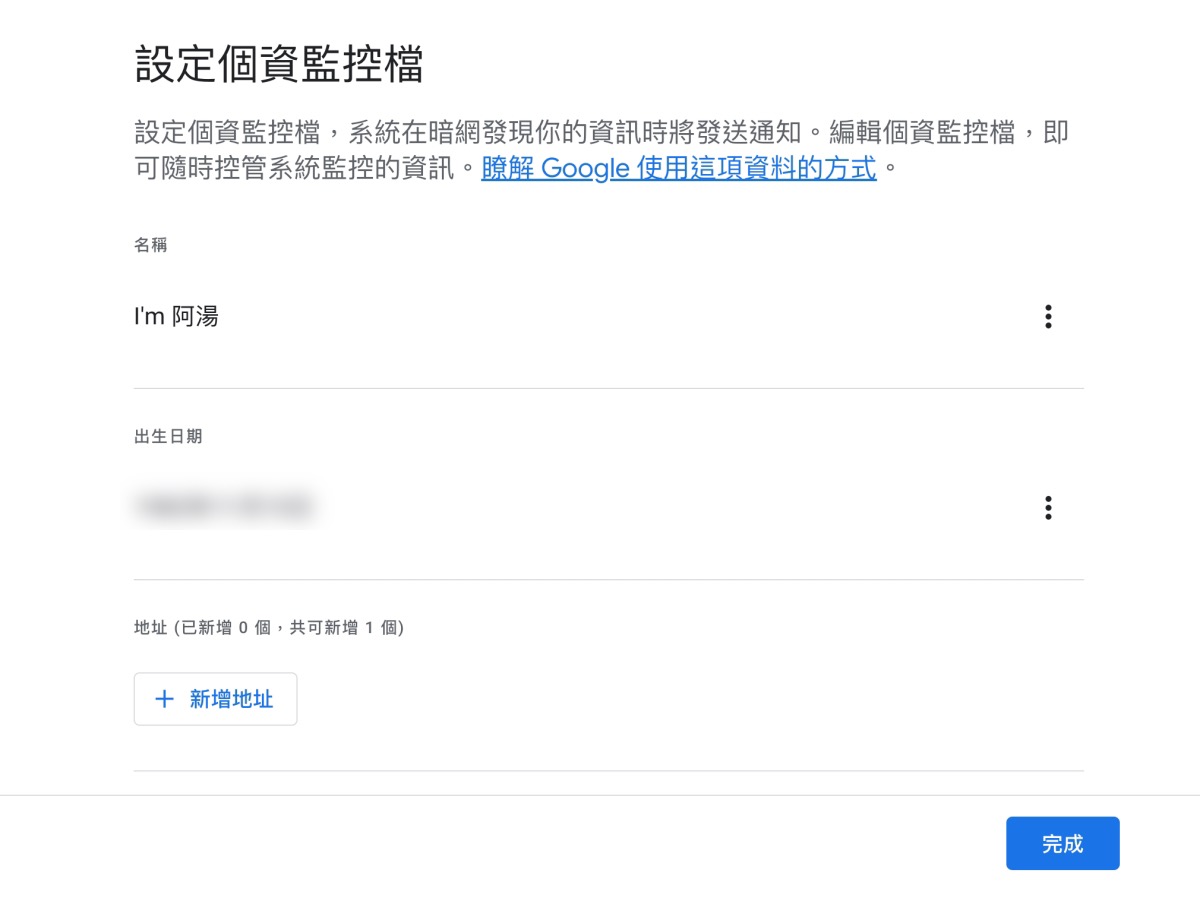Click the 地址 (已新增 0 個) section label

tap(269, 628)
